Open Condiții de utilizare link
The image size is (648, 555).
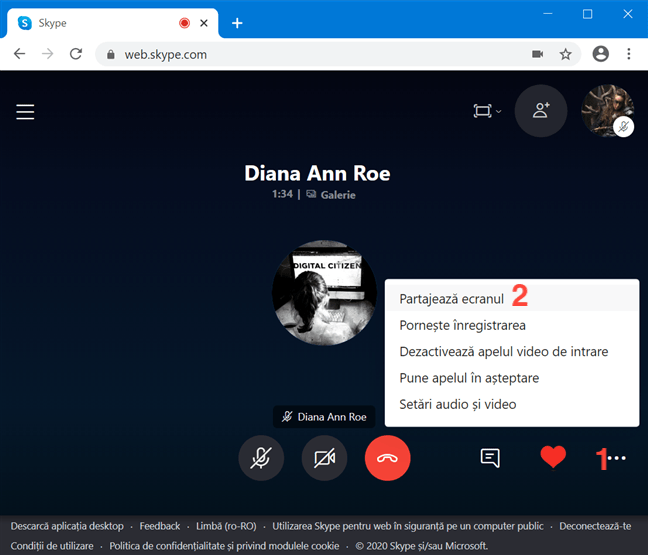[x=52, y=546]
